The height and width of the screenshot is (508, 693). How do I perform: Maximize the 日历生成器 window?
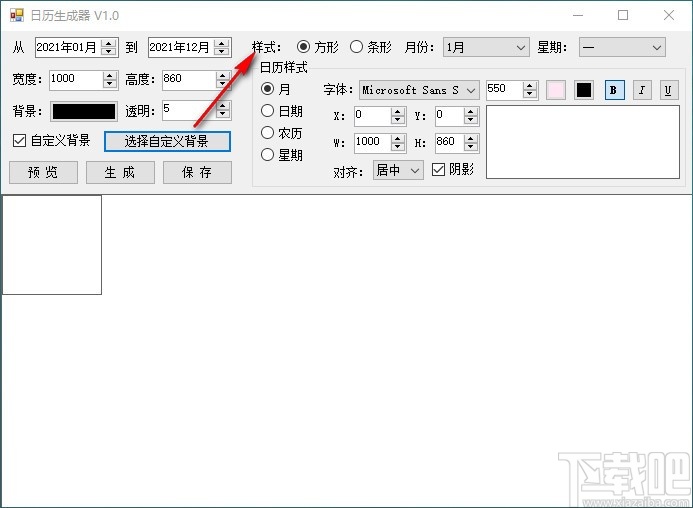(x=623, y=15)
